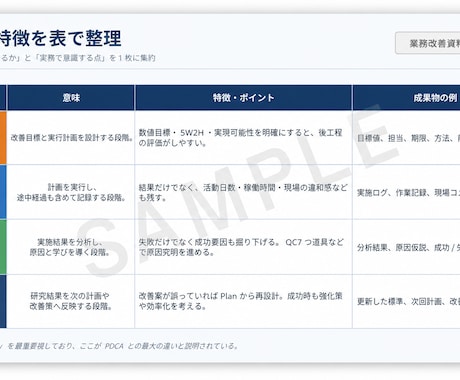Select the cell mentioning QC7つ道具

click(x=244, y=247)
